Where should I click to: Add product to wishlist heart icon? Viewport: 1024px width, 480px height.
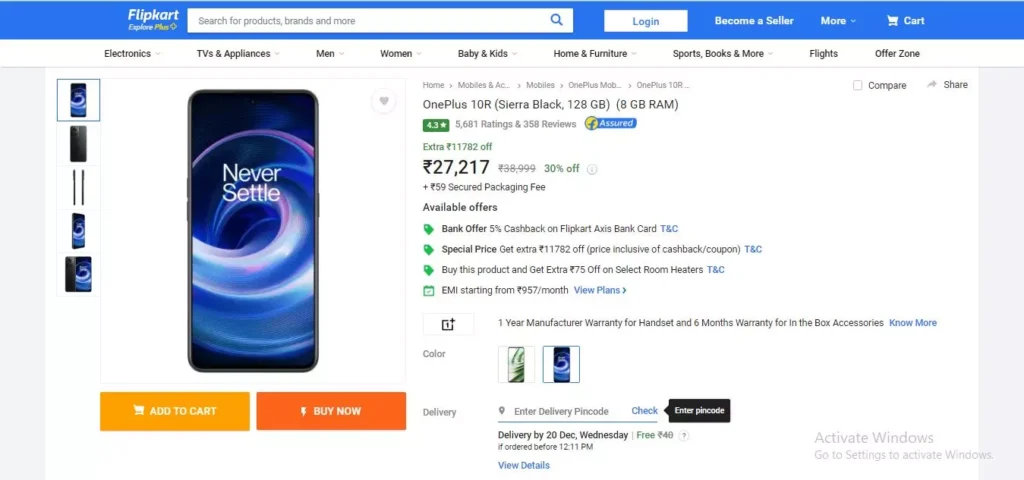point(384,101)
